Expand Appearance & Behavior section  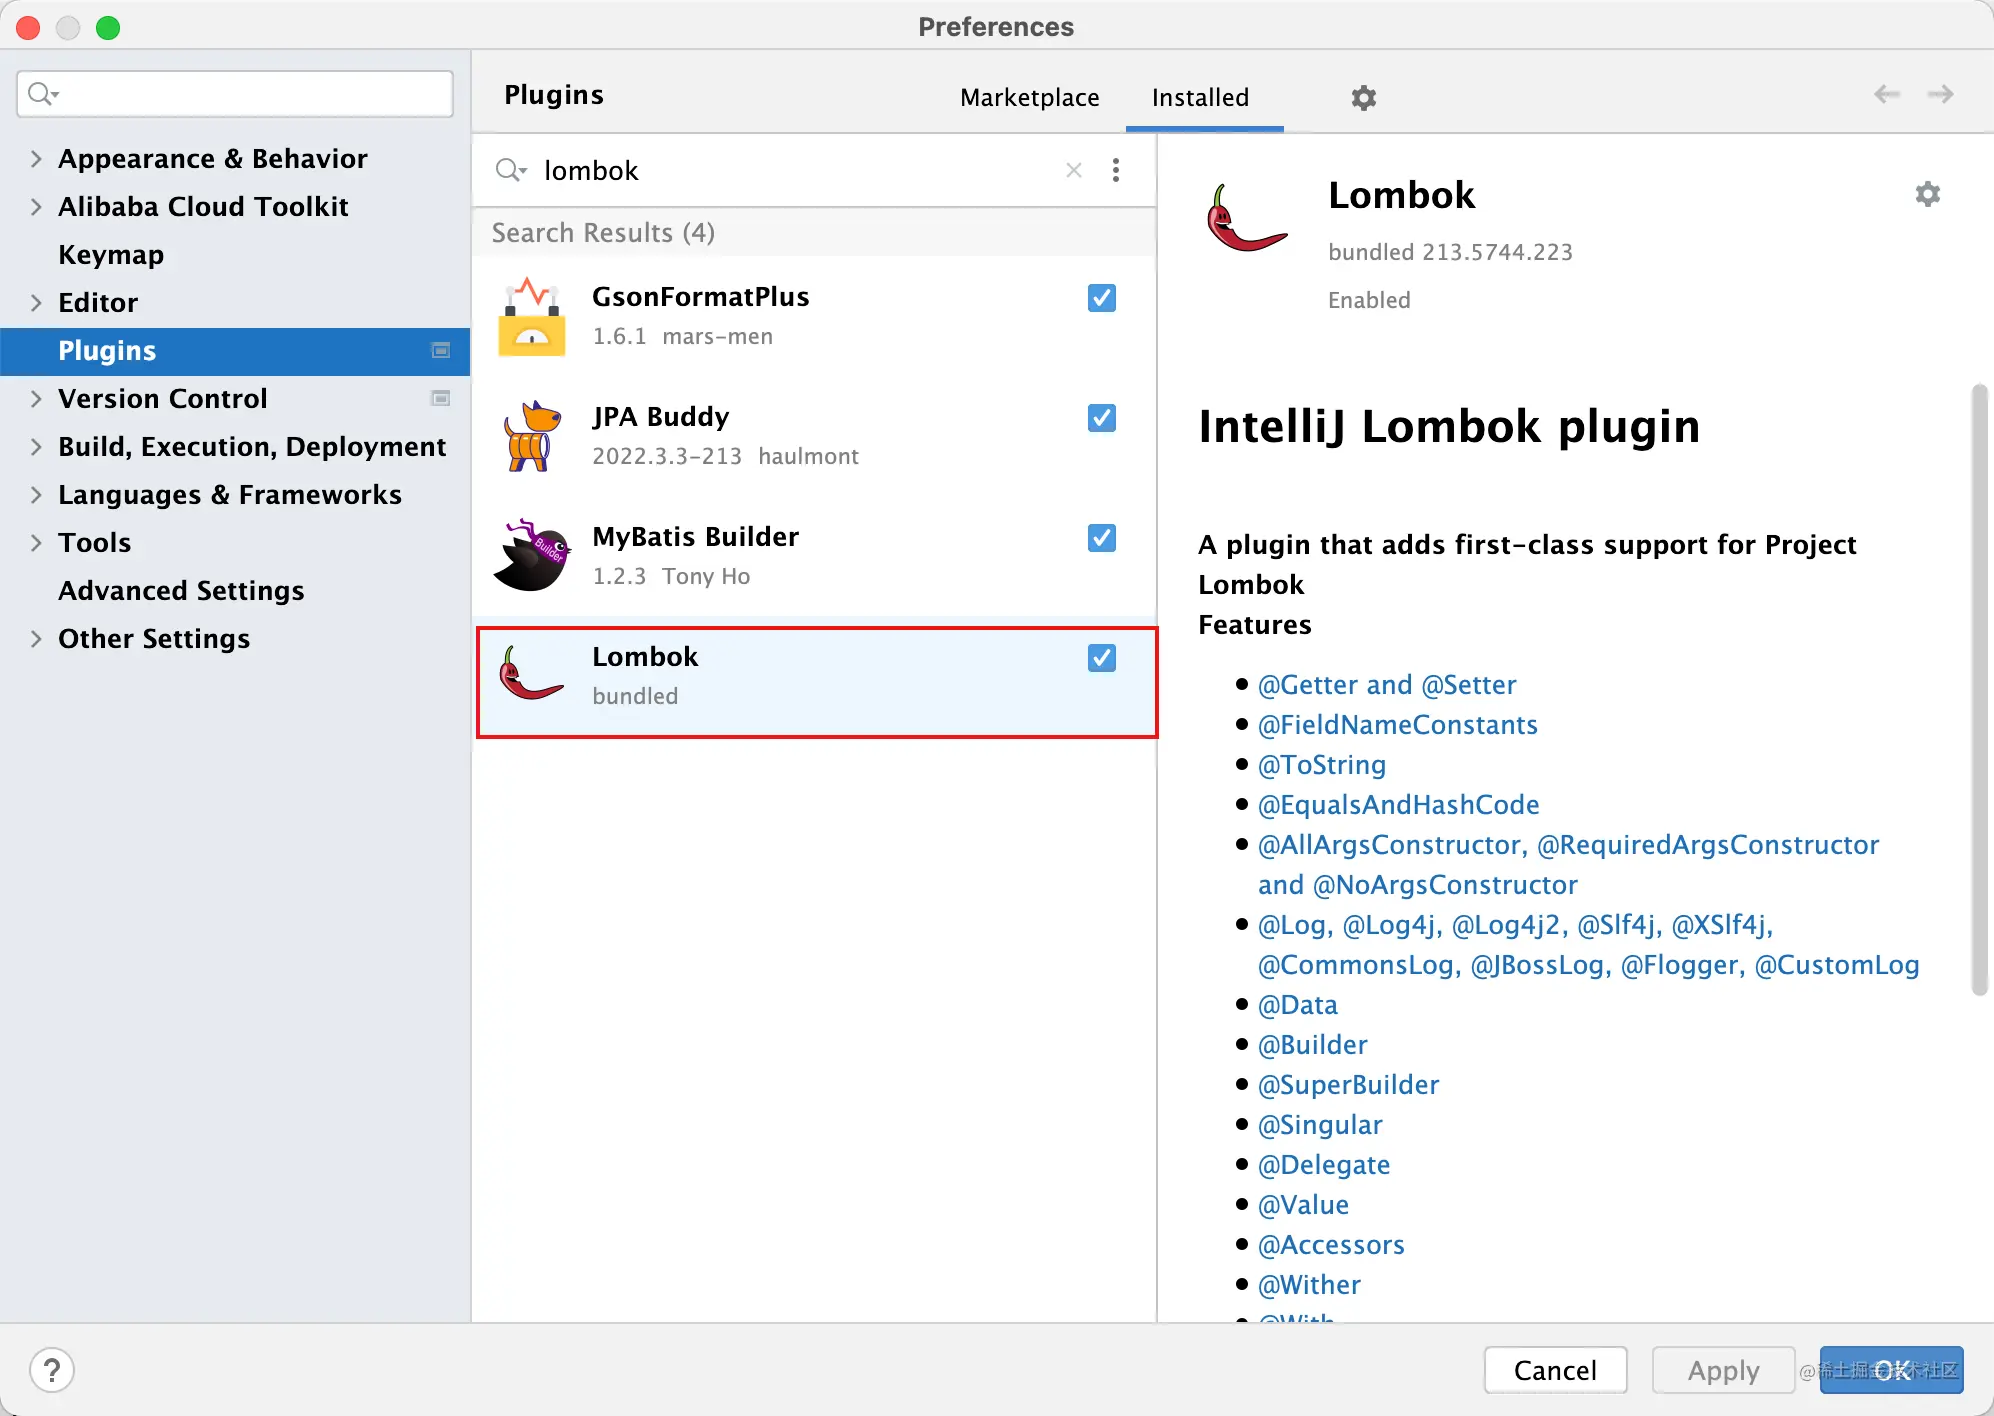[36, 158]
